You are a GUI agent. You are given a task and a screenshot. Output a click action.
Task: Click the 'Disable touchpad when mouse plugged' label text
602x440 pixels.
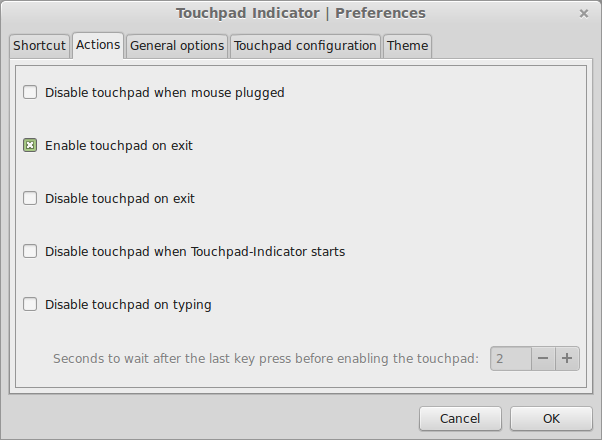[x=165, y=93]
